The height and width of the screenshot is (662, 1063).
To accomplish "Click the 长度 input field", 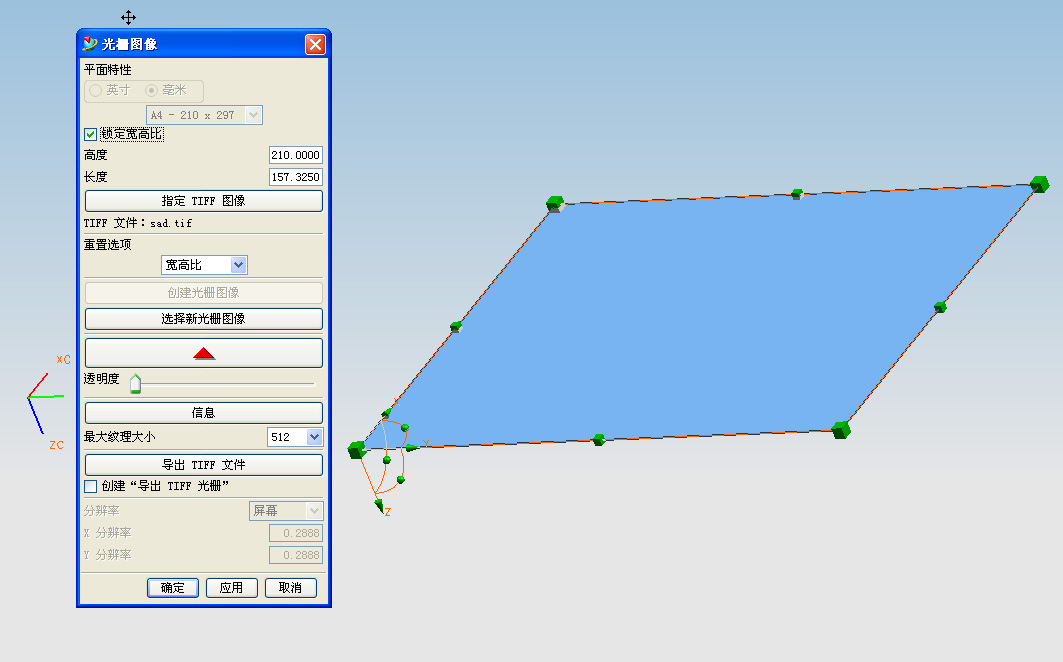I will click(x=296, y=177).
